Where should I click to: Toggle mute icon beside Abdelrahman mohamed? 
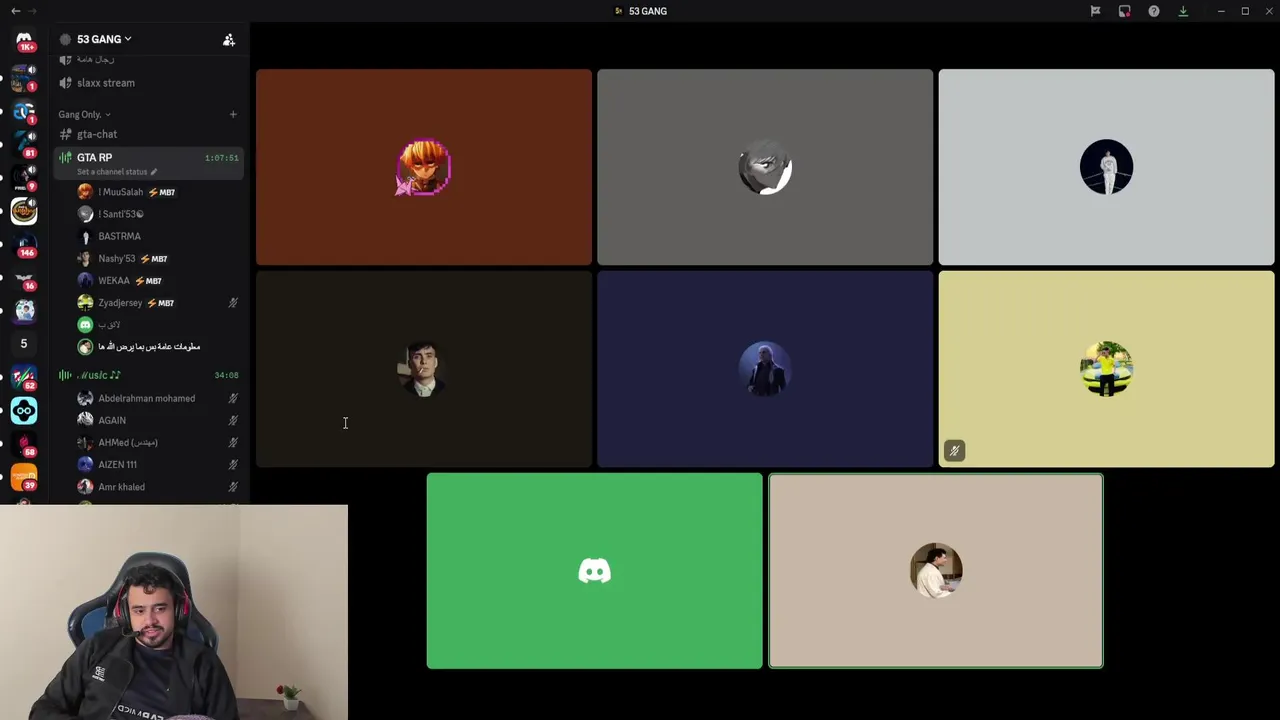[x=233, y=398]
